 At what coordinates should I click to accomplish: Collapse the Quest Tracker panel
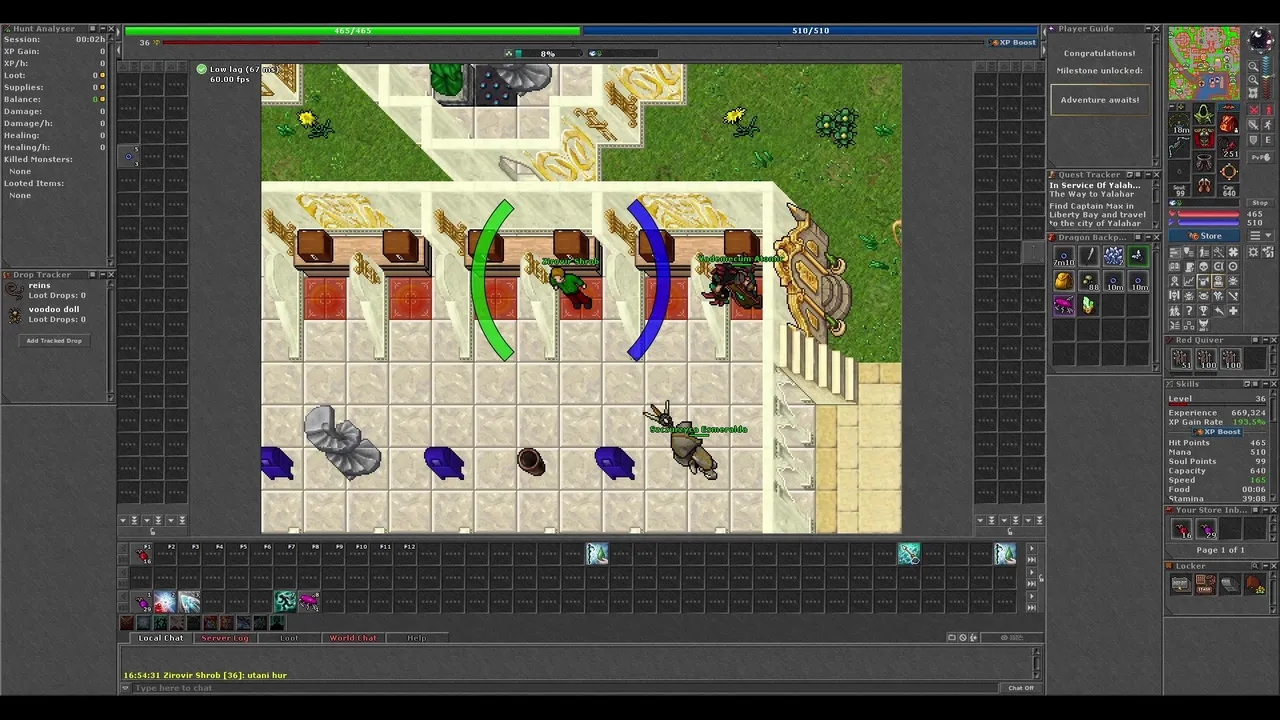(x=1147, y=175)
